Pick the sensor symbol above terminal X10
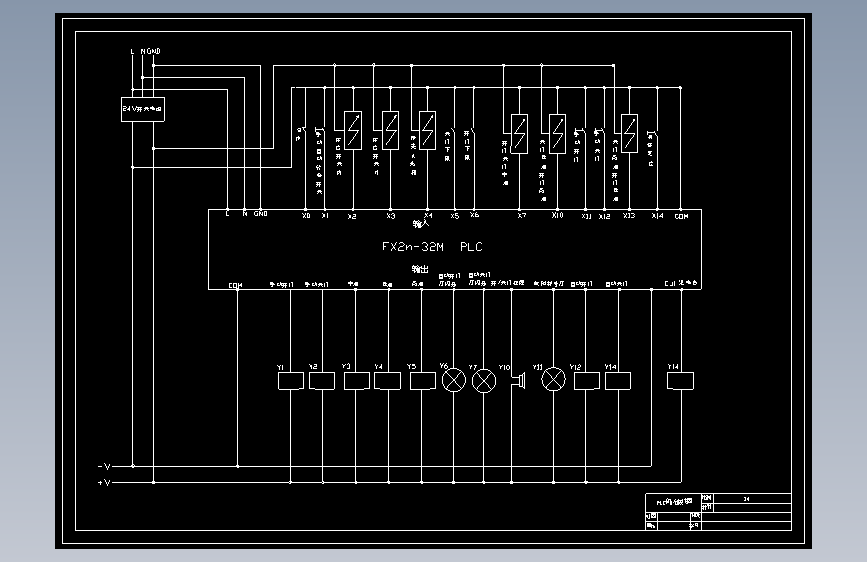Image resolution: width=867 pixels, height=562 pixels. click(x=557, y=134)
